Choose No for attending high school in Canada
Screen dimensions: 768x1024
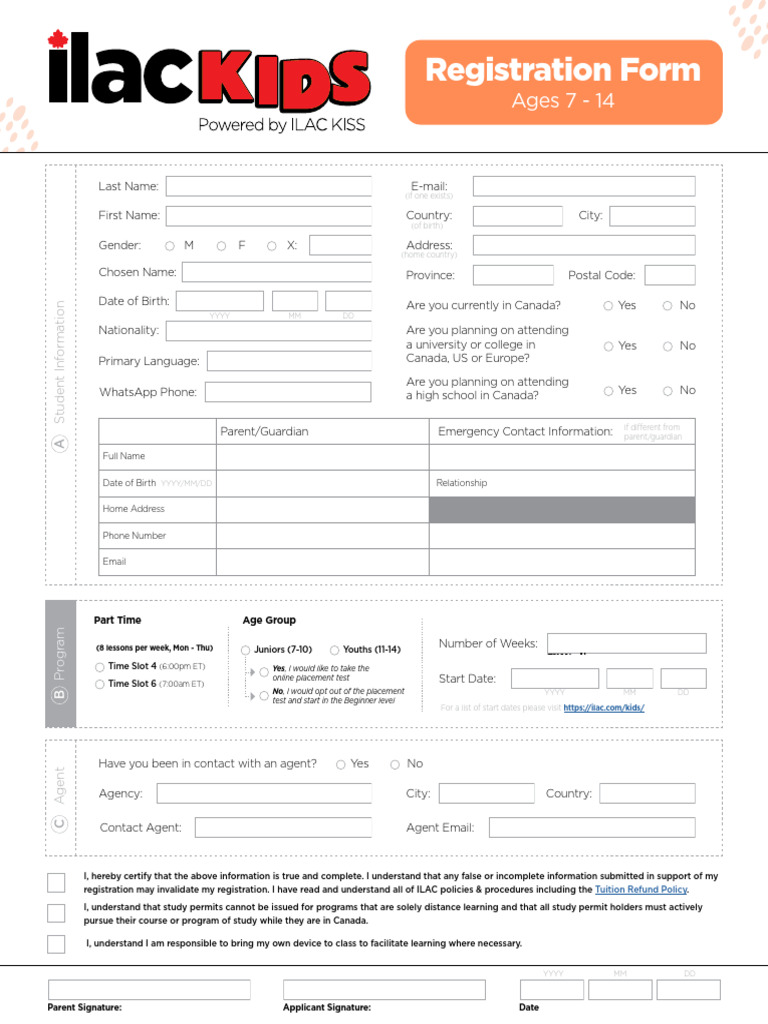[x=667, y=391]
